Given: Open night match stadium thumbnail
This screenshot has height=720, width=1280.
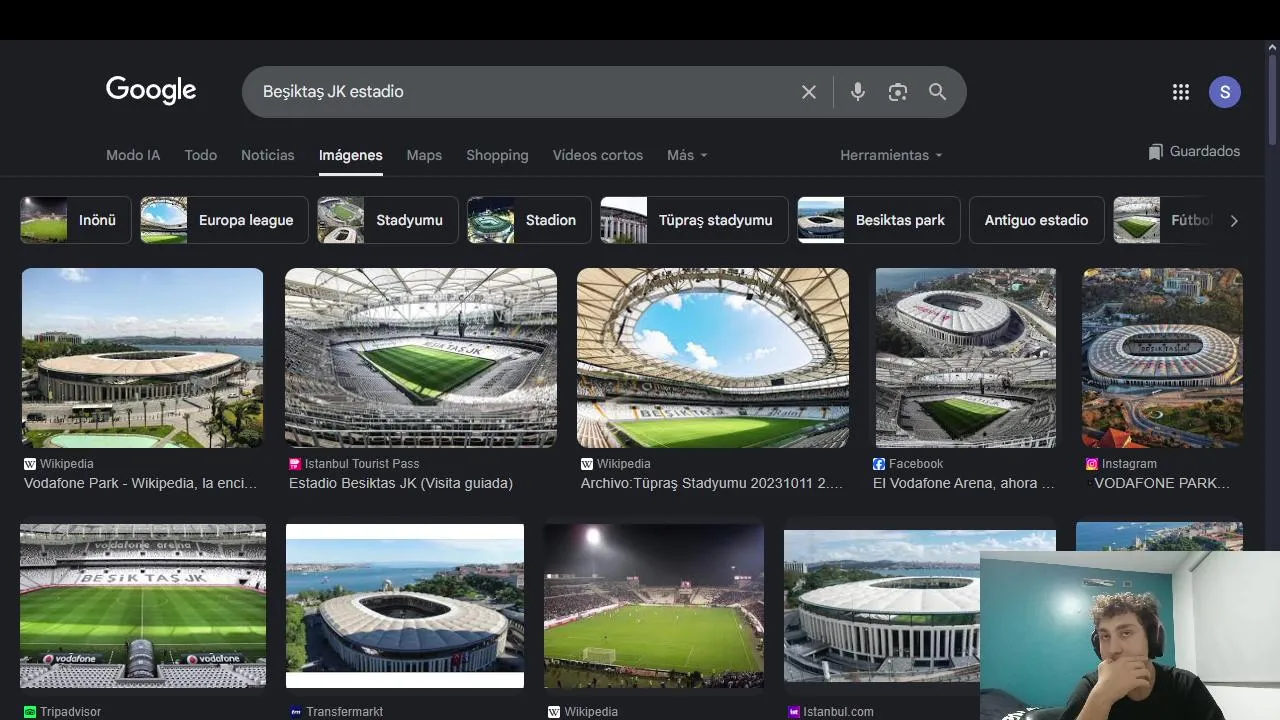Looking at the screenshot, I should click(x=654, y=606).
